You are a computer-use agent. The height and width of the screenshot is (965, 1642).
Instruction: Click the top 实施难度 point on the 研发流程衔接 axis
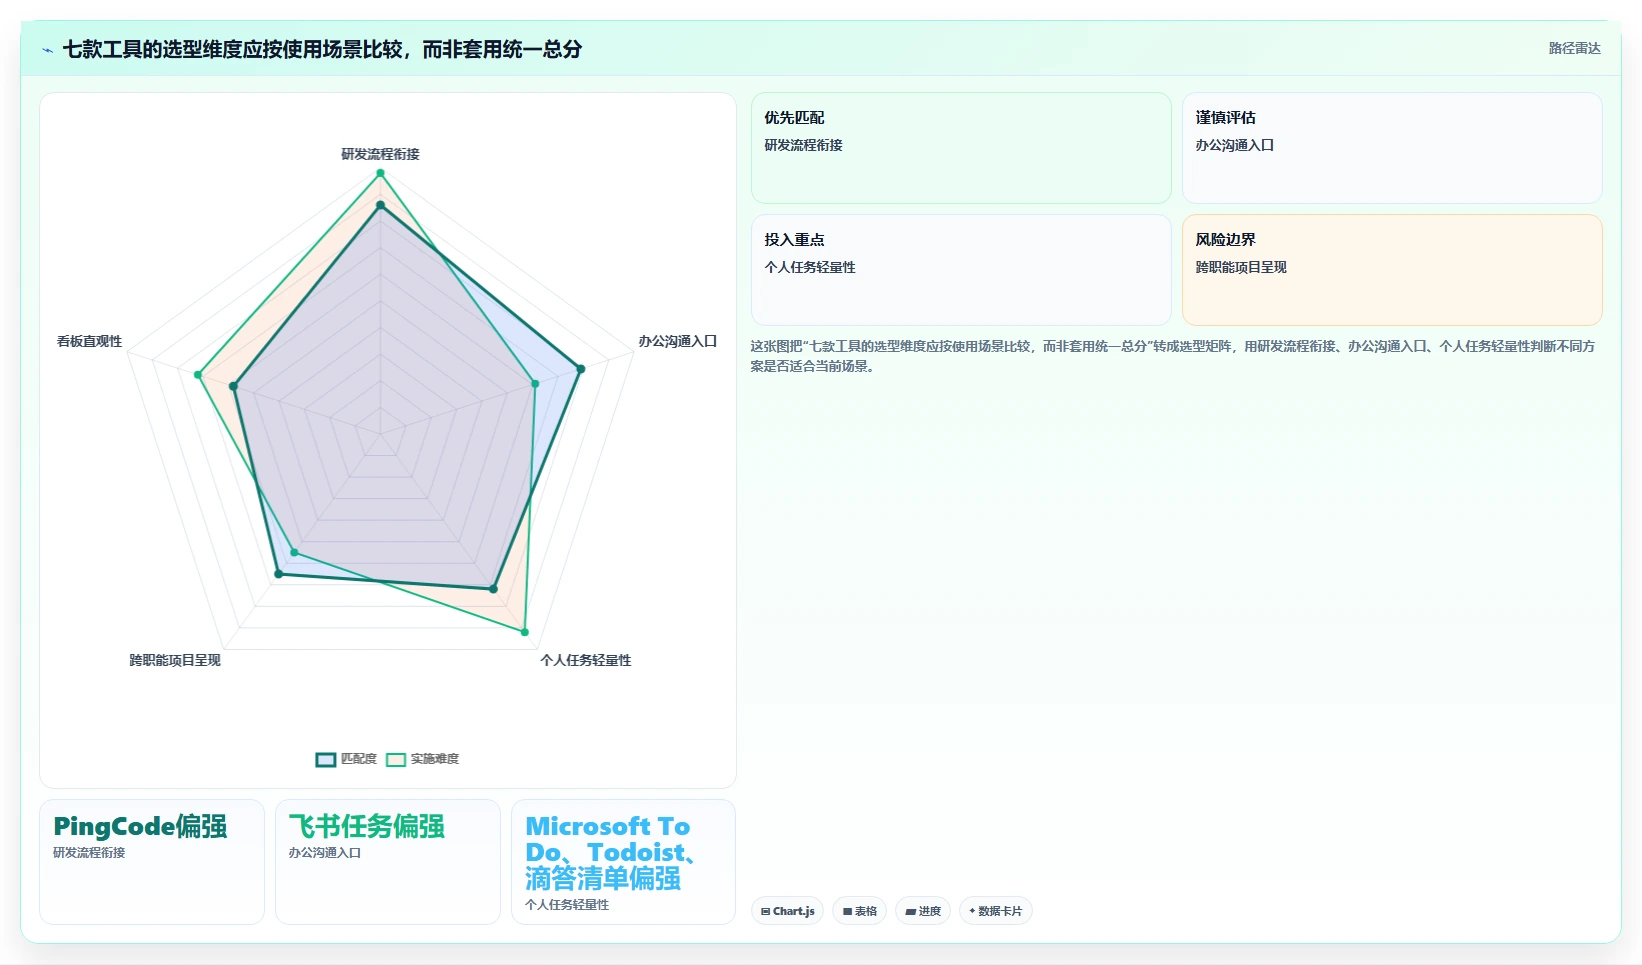(380, 173)
